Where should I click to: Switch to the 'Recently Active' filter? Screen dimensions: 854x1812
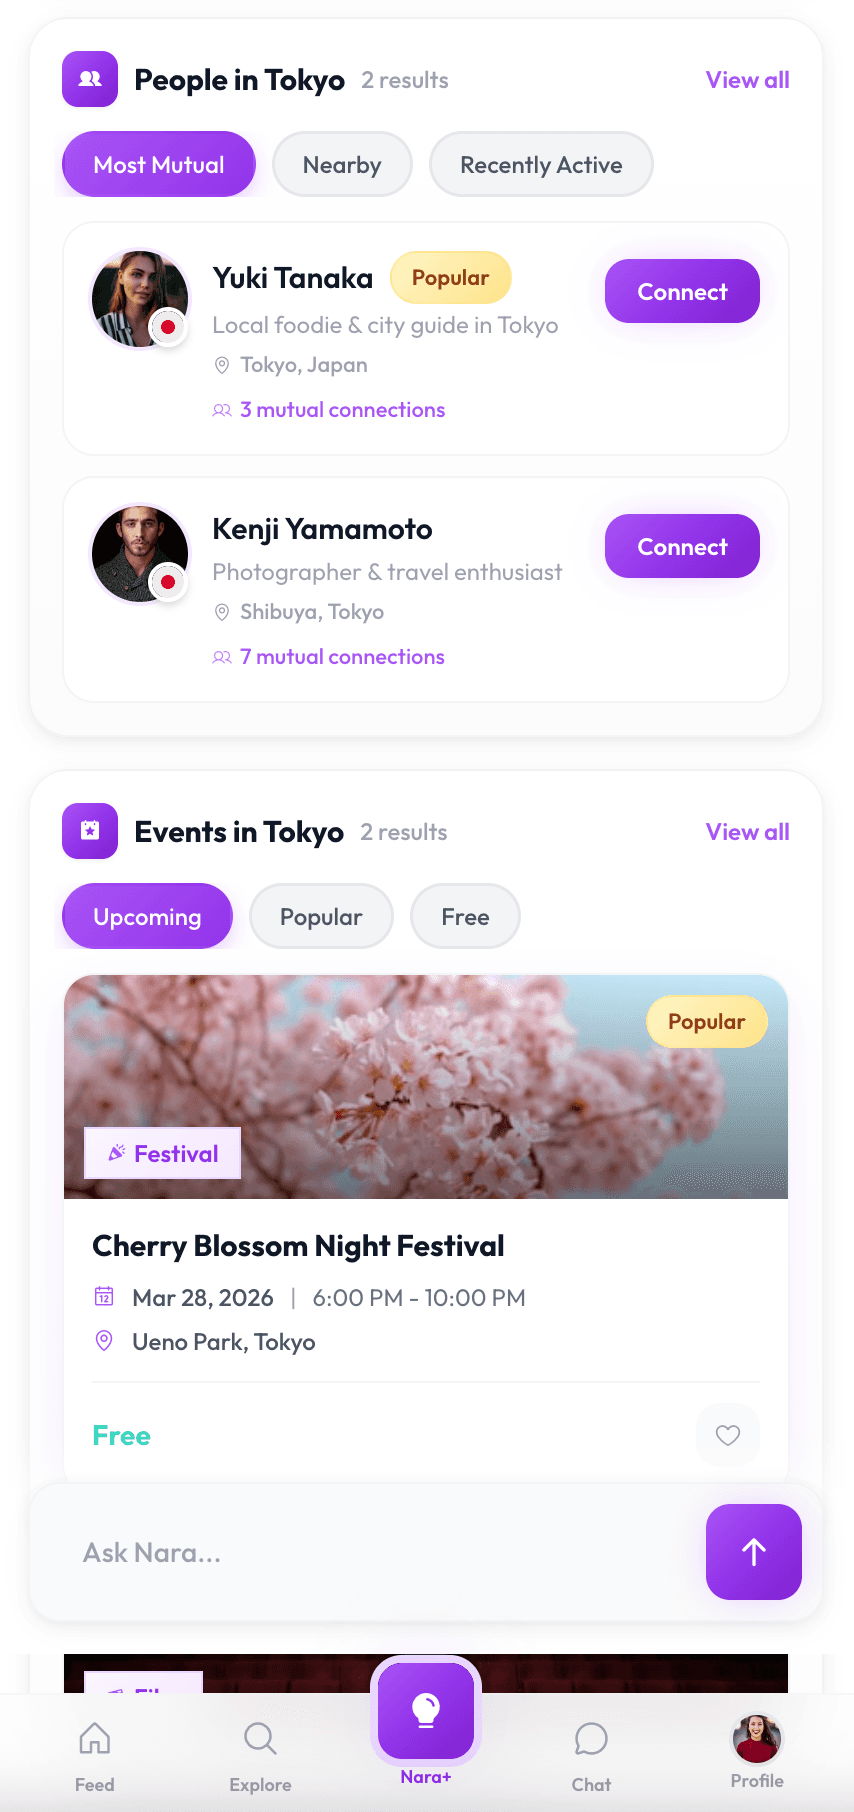tap(540, 164)
